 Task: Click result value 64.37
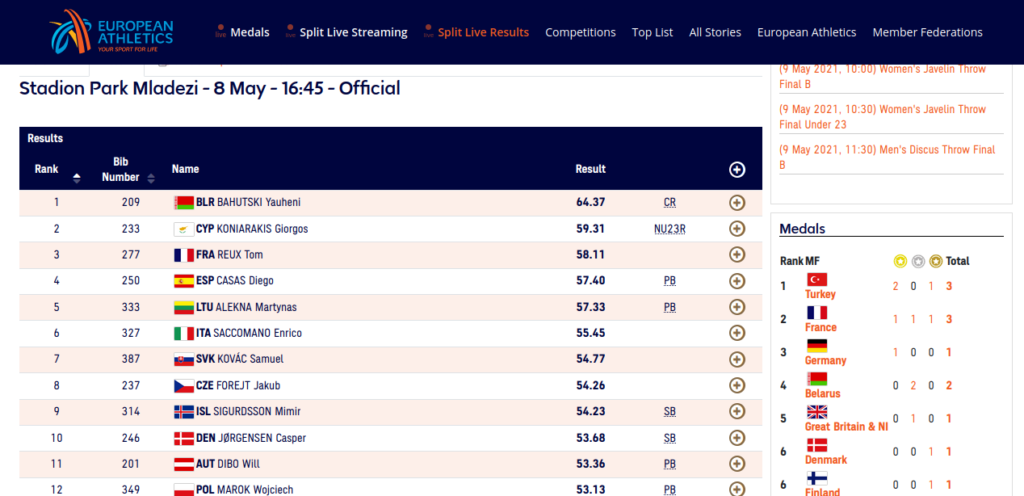coord(590,202)
